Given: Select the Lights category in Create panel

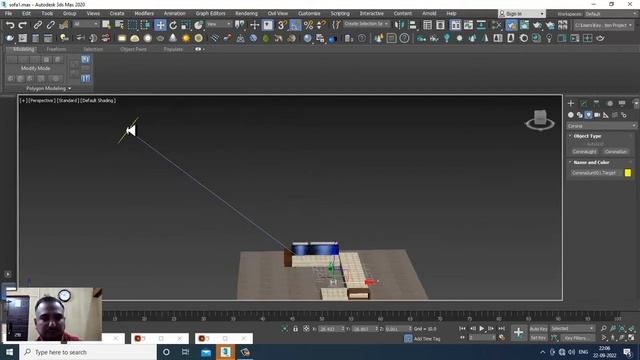Looking at the screenshot, I should (x=588, y=115).
